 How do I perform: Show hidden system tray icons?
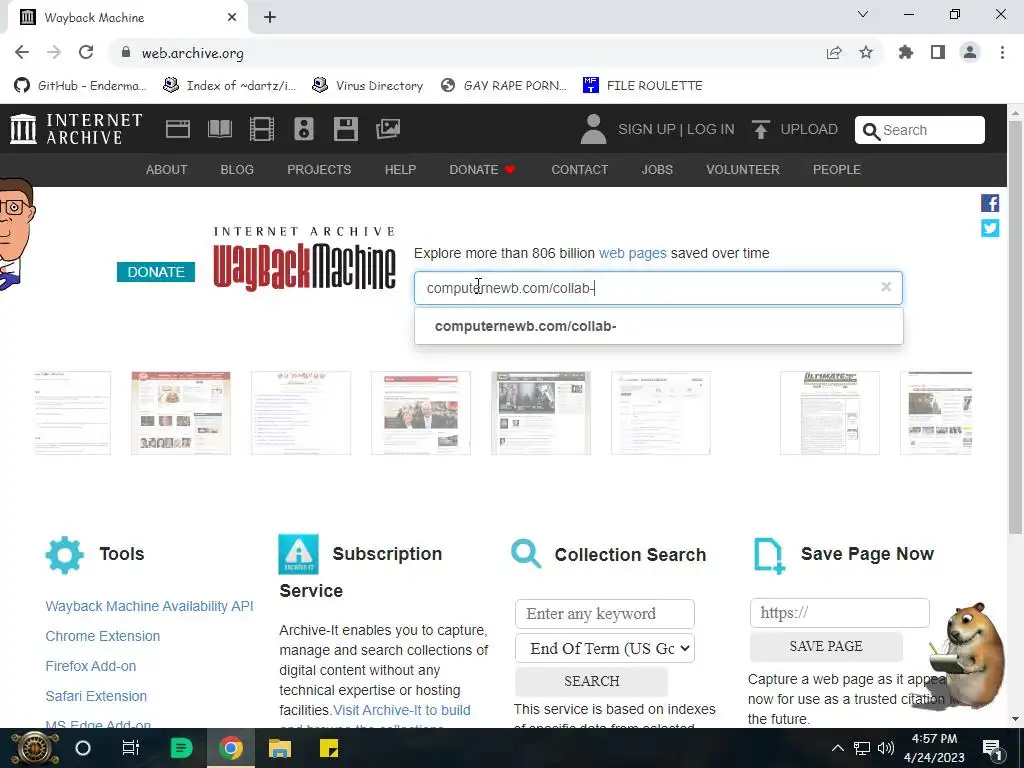(837, 748)
